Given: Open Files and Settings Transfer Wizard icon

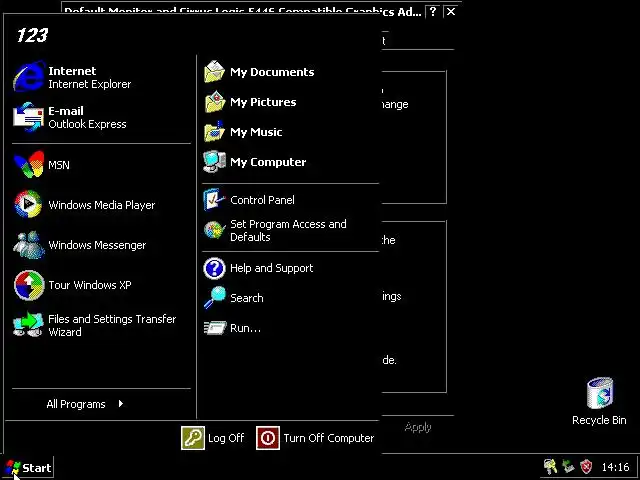Looking at the screenshot, I should tap(29, 325).
